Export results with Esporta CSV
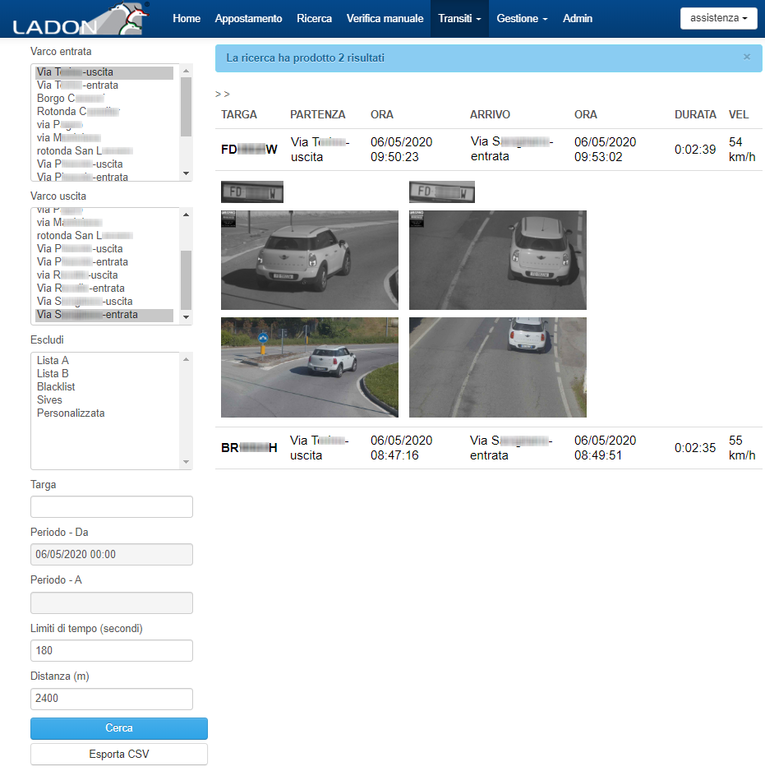This screenshot has height=771, width=765. pos(119,754)
